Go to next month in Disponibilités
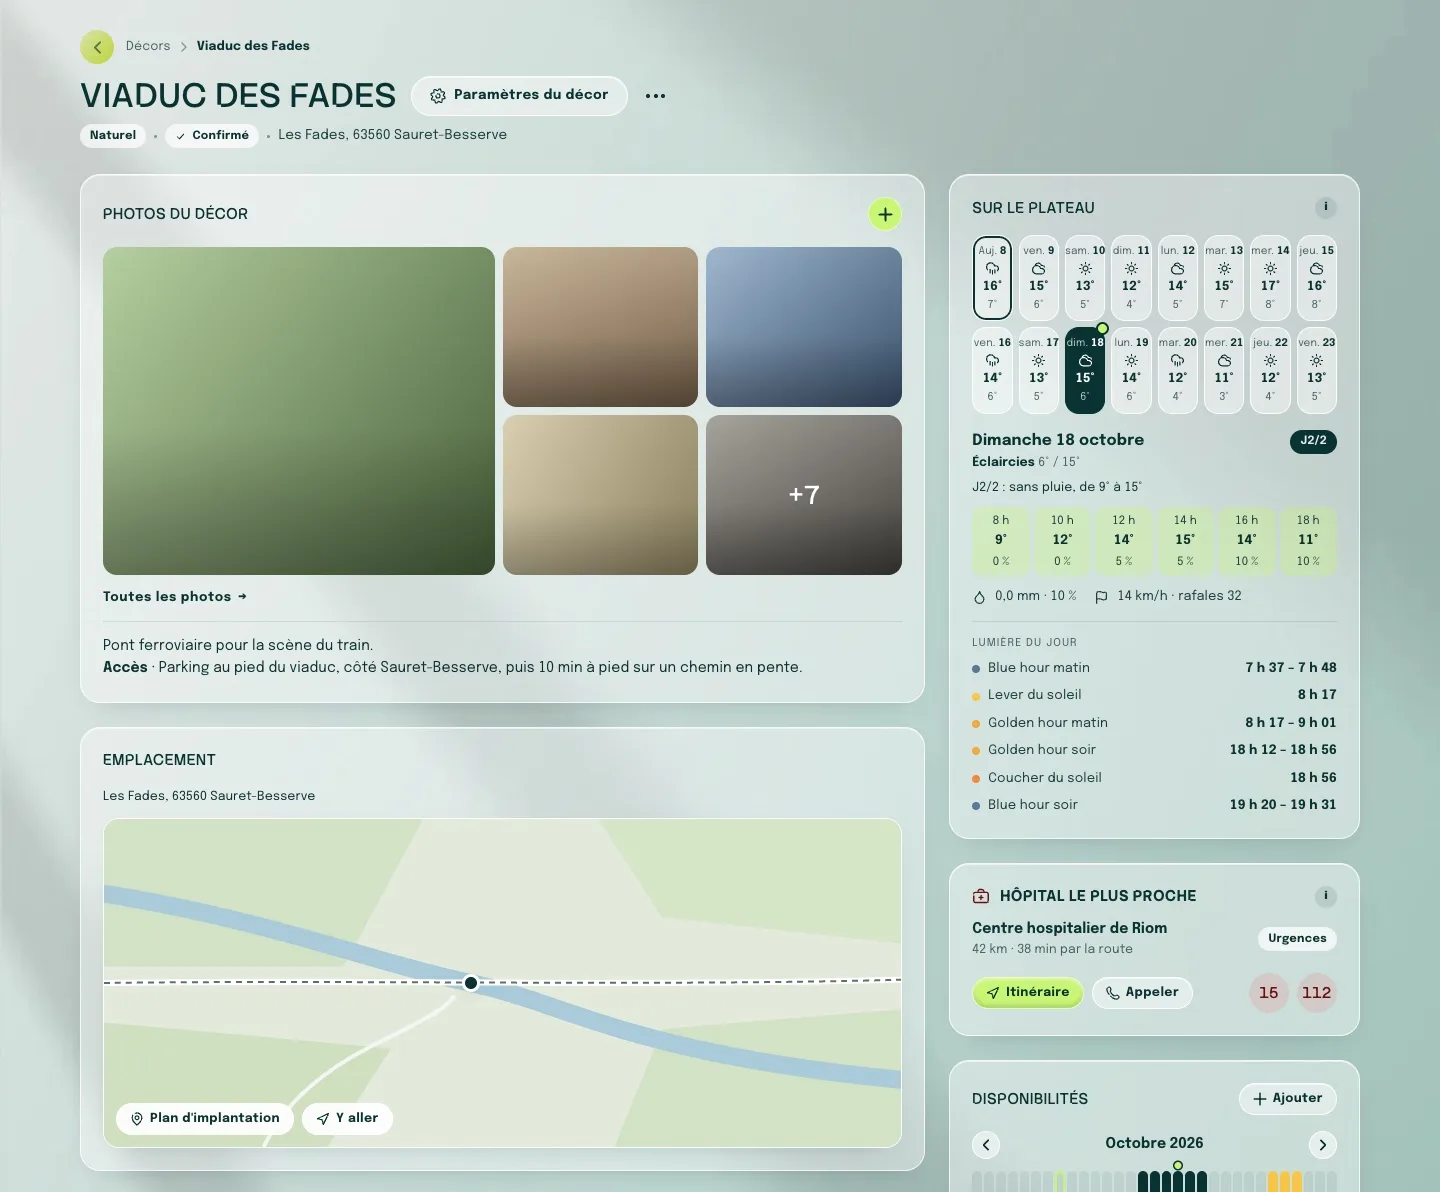This screenshot has width=1440, height=1192. click(1322, 1145)
